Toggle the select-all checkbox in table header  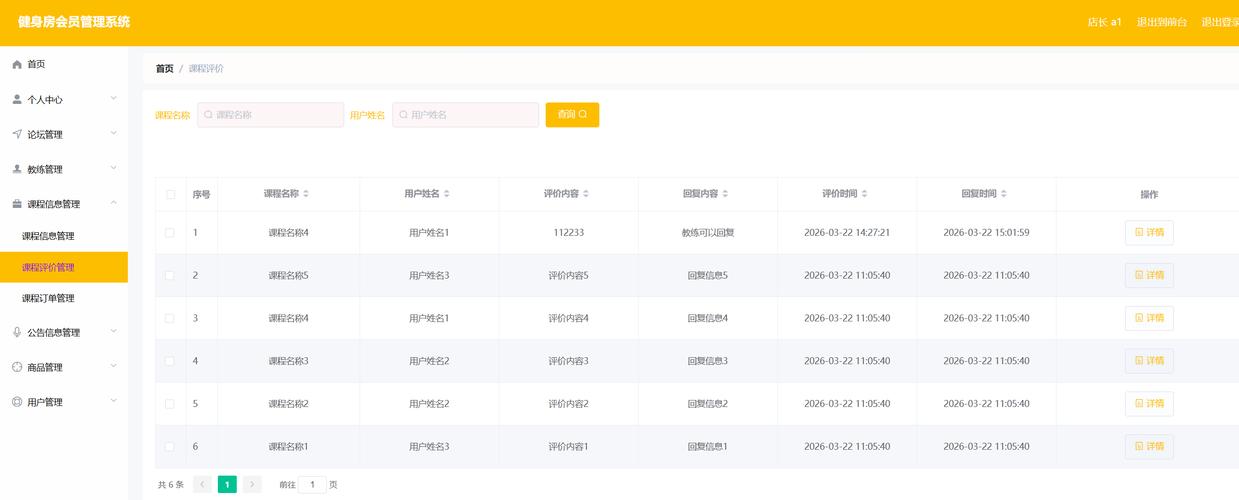point(170,194)
